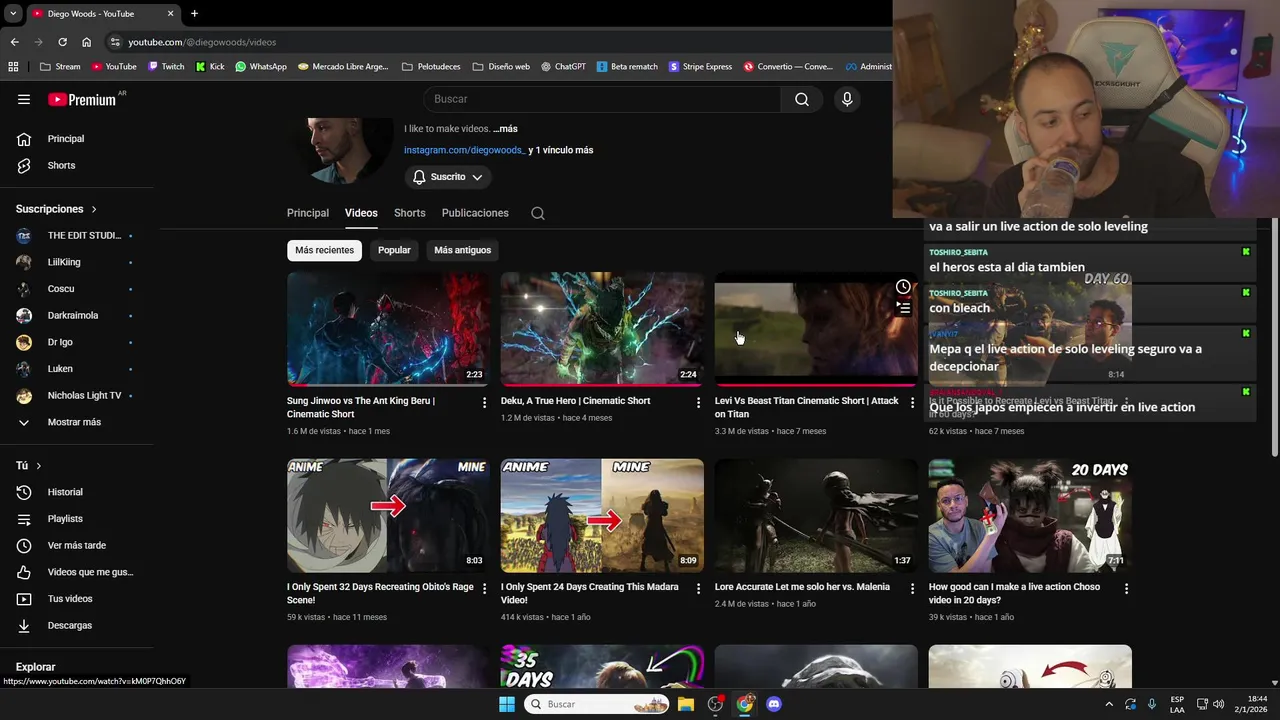This screenshot has width=1280, height=720.
Task: Open options menu for Sung Jinwoo video
Action: tap(485, 402)
